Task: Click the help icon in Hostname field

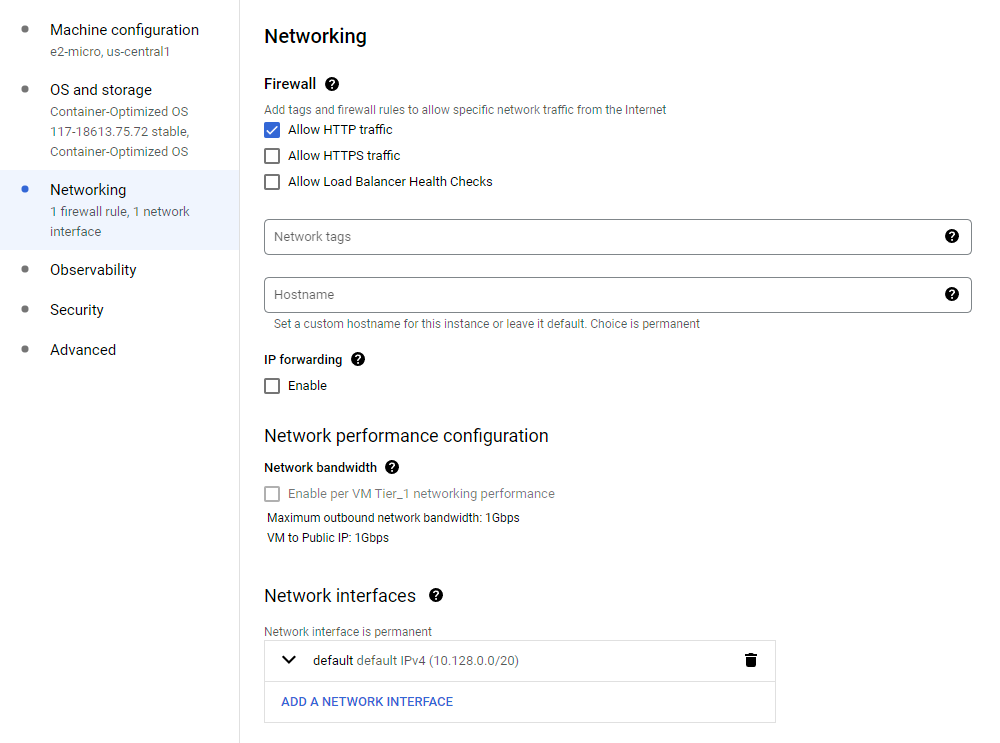Action: 951,295
